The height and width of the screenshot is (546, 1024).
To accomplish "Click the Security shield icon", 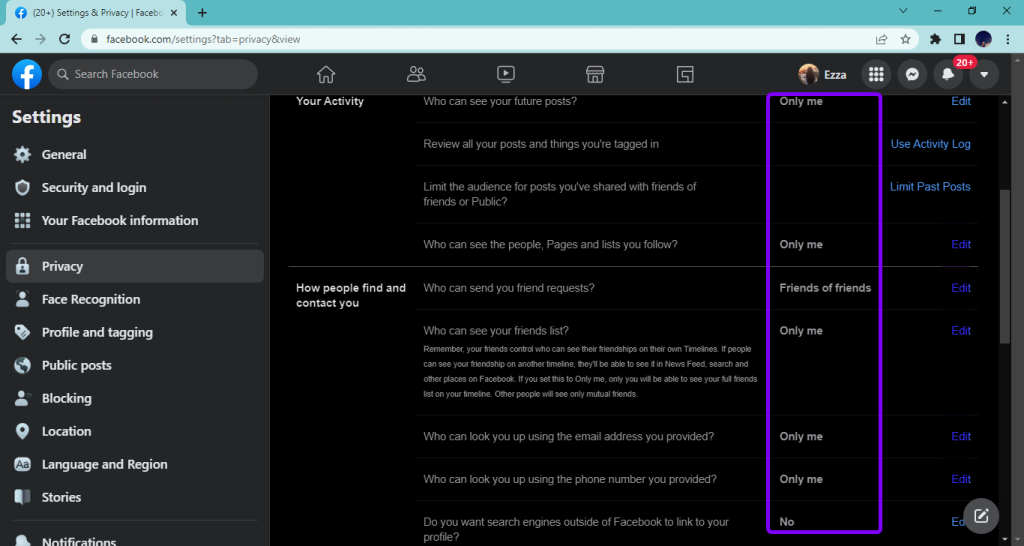I will pyautogui.click(x=23, y=187).
